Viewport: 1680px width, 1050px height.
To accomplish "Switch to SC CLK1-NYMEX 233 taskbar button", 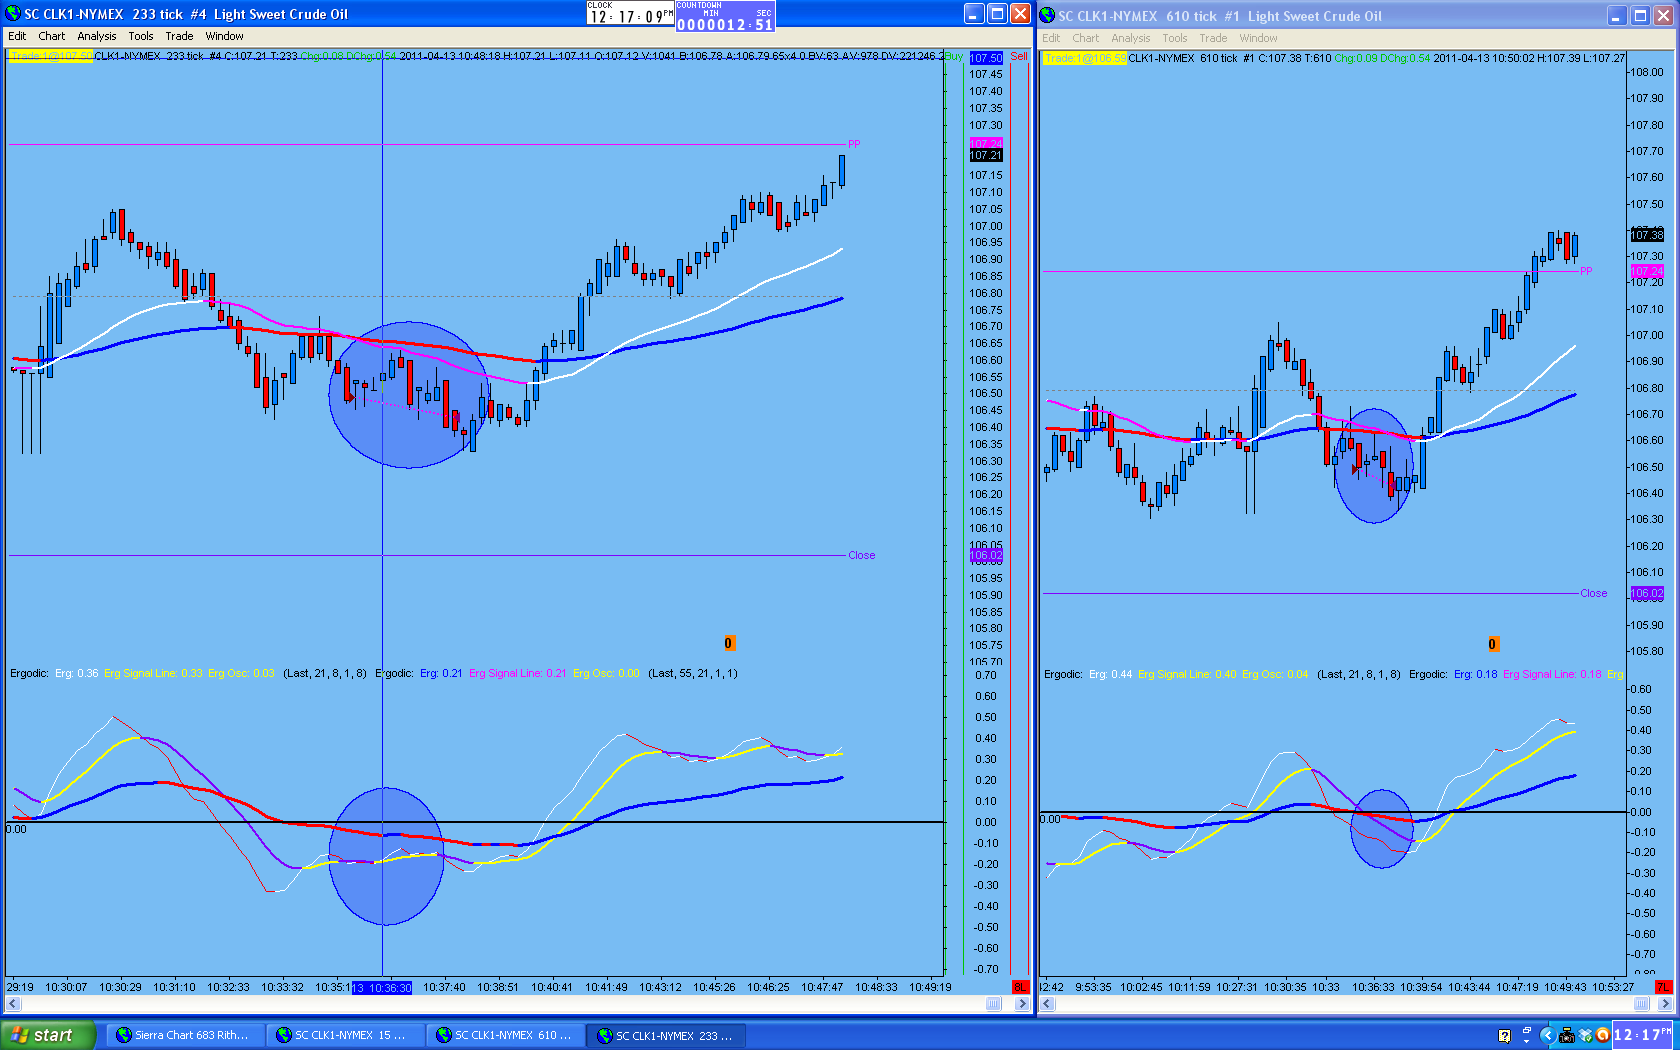I will pyautogui.click(x=668, y=1035).
